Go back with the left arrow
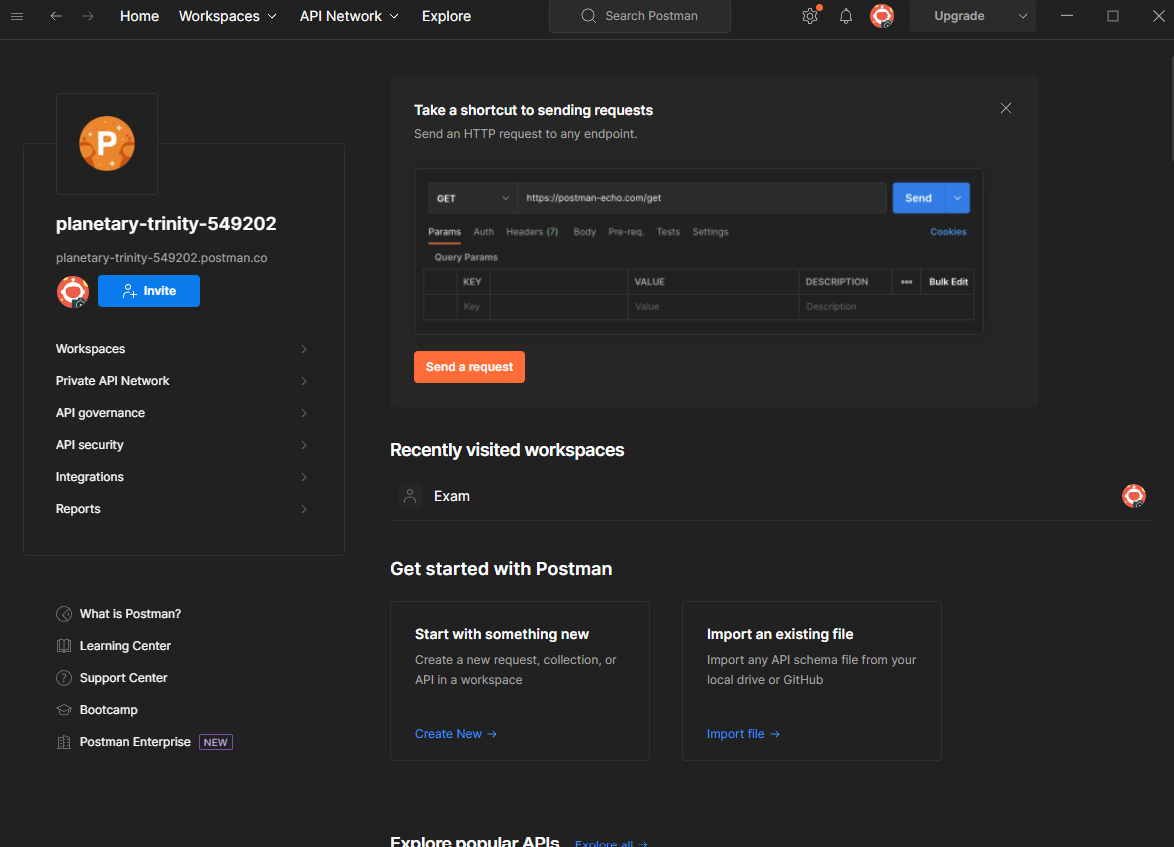The width and height of the screenshot is (1174, 847). click(55, 16)
